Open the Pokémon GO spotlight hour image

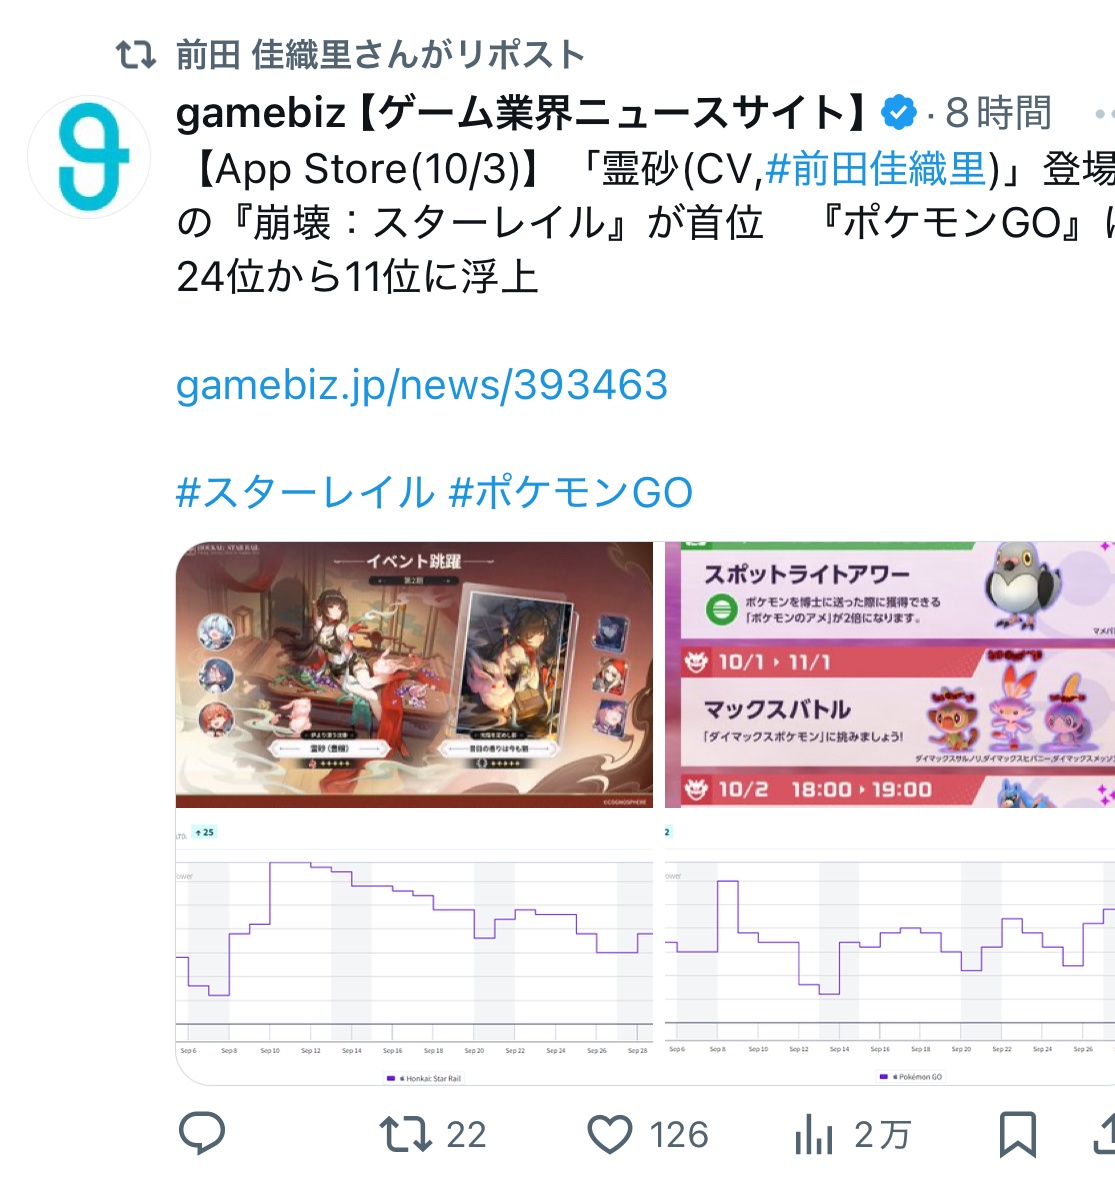[x=890, y=674]
